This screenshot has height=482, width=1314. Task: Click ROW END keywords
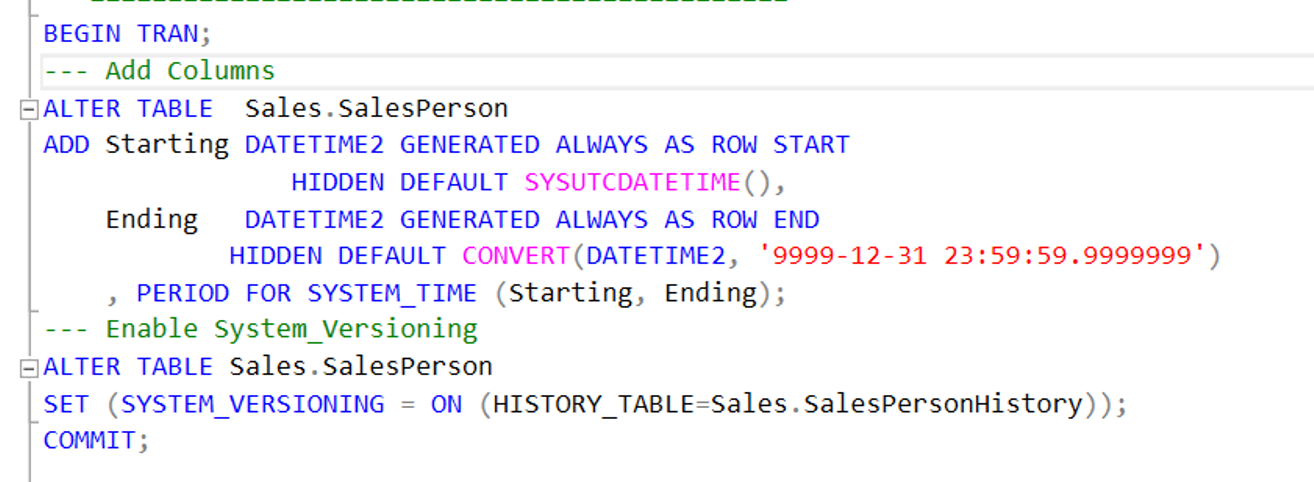765,219
